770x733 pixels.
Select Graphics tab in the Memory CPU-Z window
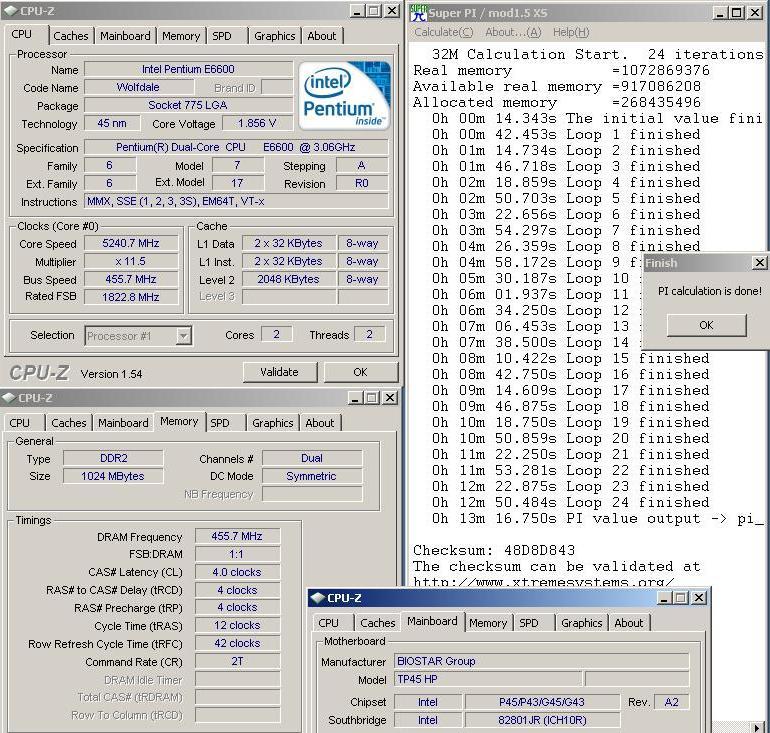tap(273, 423)
